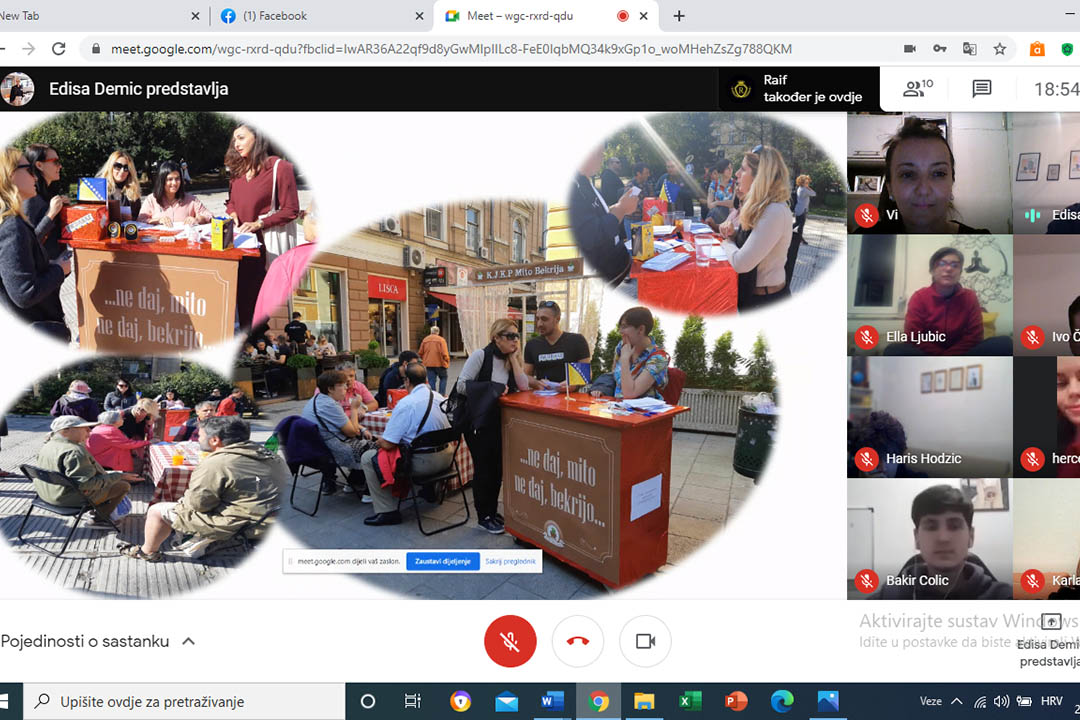Open the orange extension icon
Screen dimensions: 1080x720
tap(1037, 49)
